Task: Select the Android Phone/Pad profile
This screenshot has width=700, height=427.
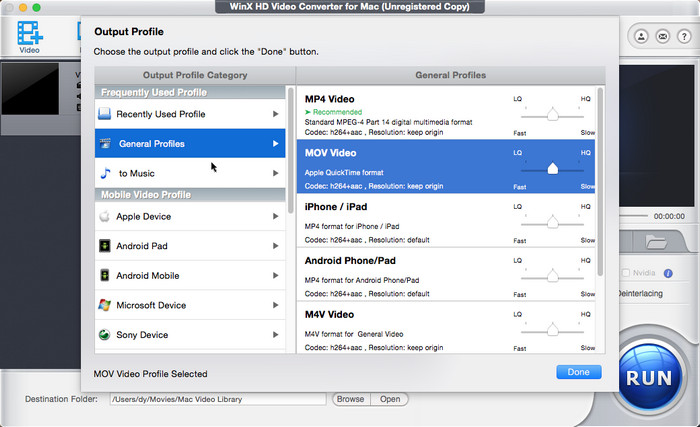Action: pyautogui.click(x=446, y=274)
